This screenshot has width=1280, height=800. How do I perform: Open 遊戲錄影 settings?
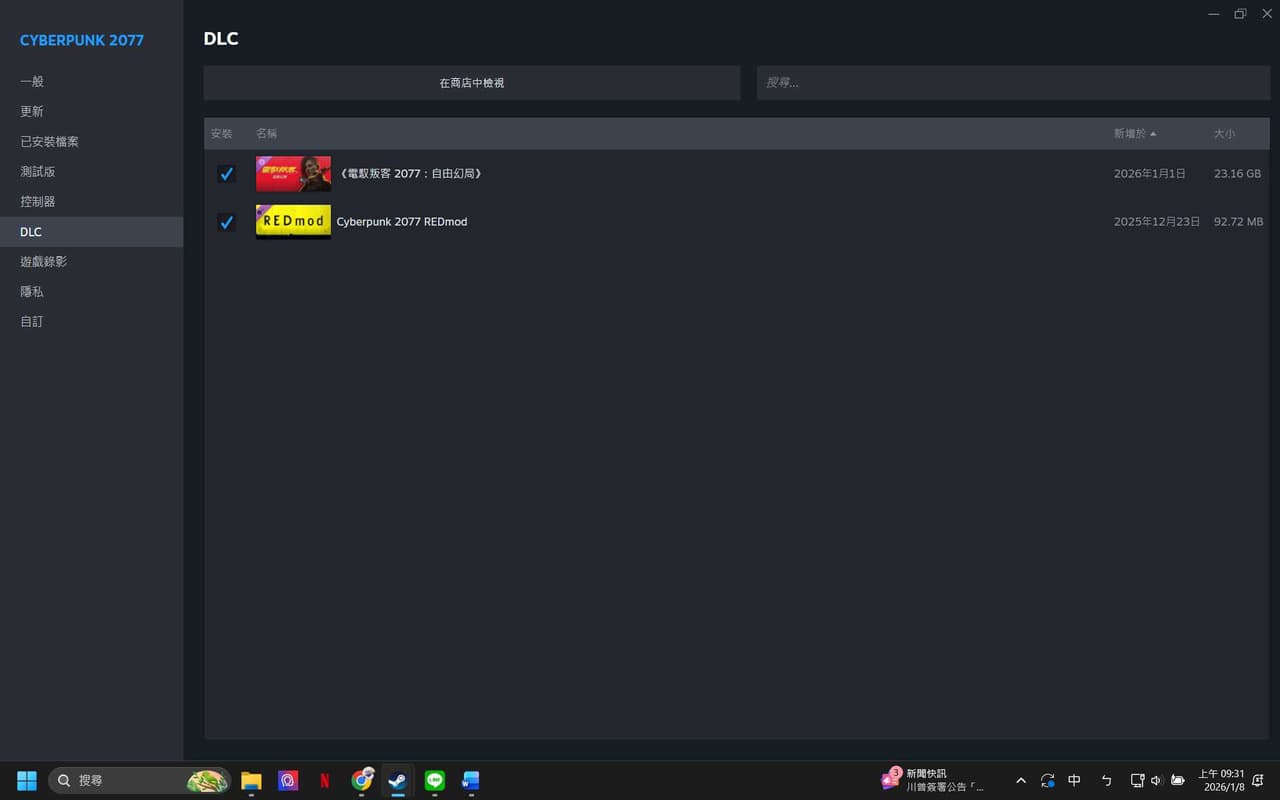point(44,261)
